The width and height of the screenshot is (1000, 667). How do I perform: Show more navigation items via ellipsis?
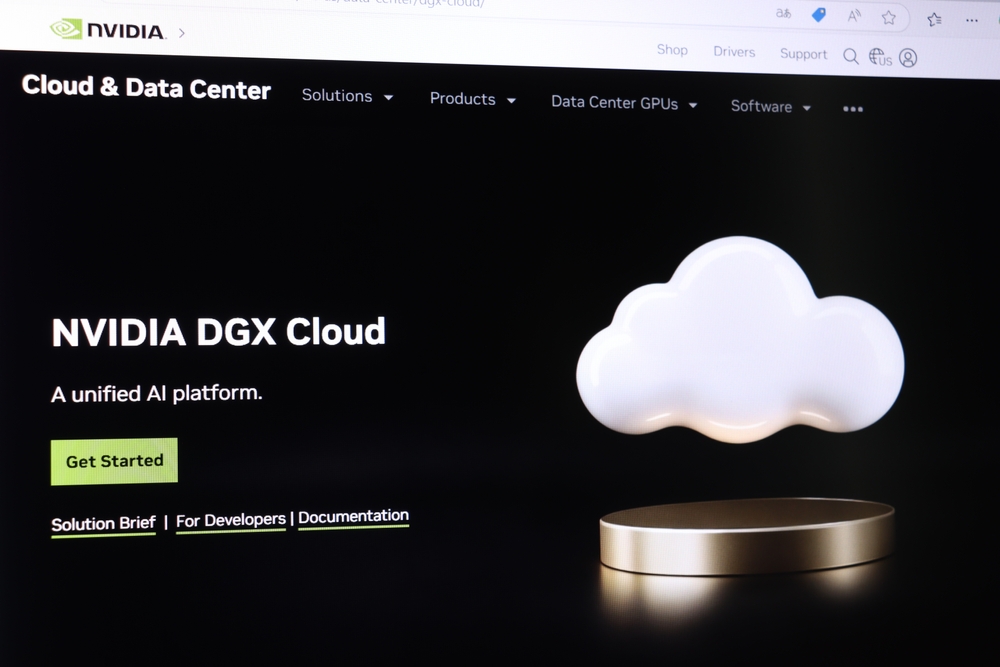coord(853,109)
